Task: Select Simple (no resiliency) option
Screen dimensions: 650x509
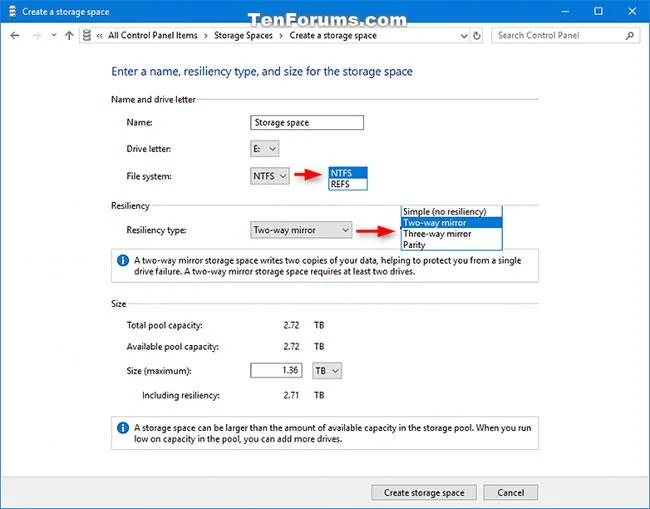Action: tap(451, 212)
